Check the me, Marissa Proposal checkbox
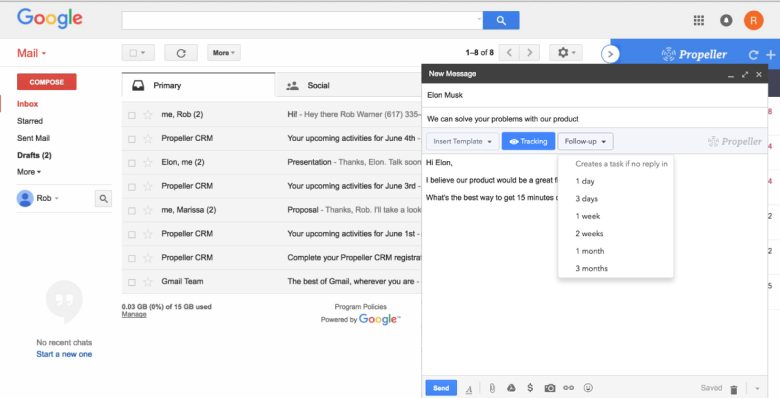 pyautogui.click(x=132, y=210)
